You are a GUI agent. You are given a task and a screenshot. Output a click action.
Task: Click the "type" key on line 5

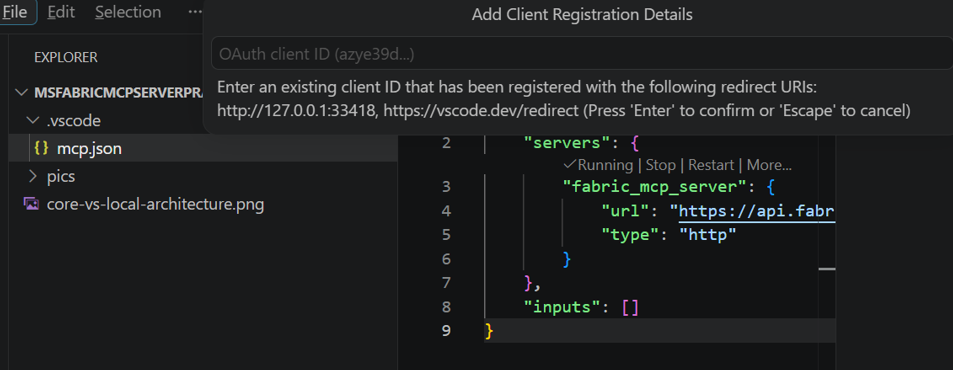point(630,235)
